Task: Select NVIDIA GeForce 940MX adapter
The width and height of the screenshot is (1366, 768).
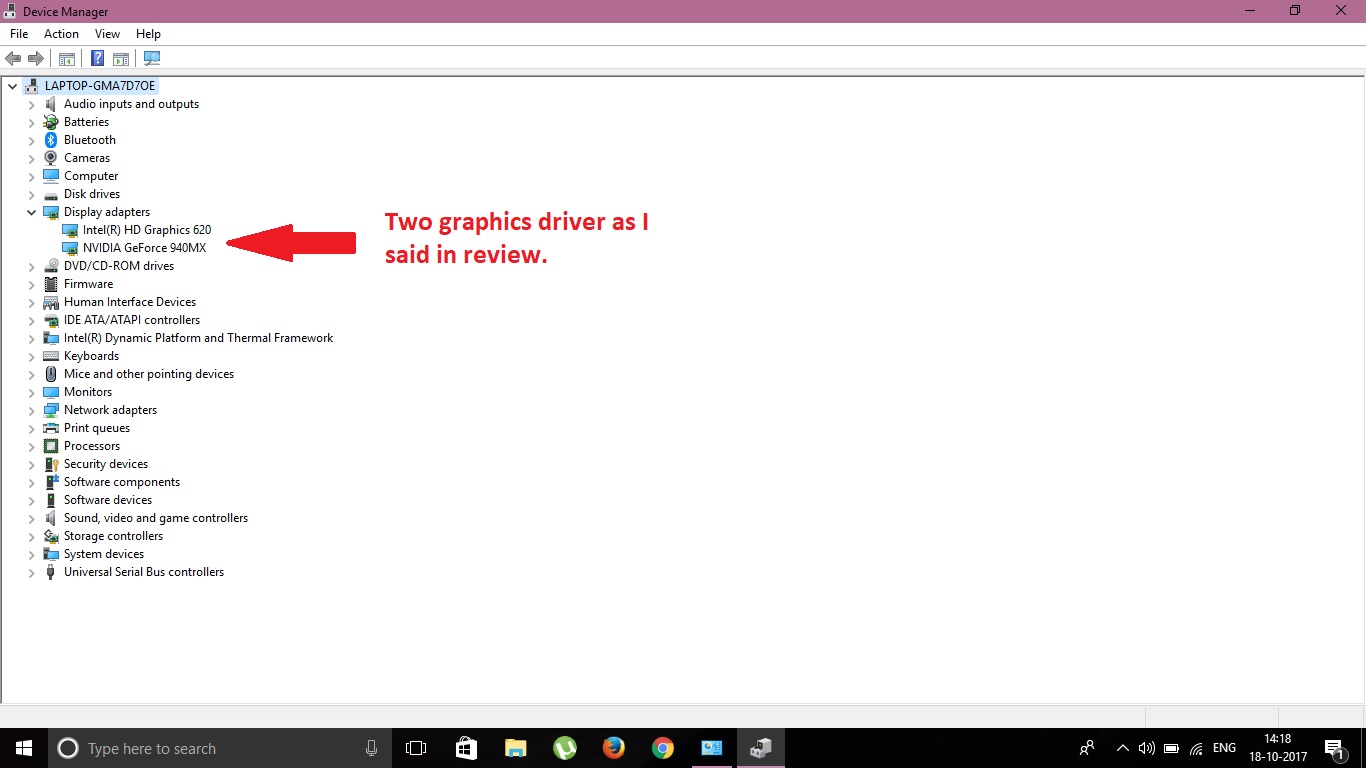Action: pyautogui.click(x=144, y=248)
